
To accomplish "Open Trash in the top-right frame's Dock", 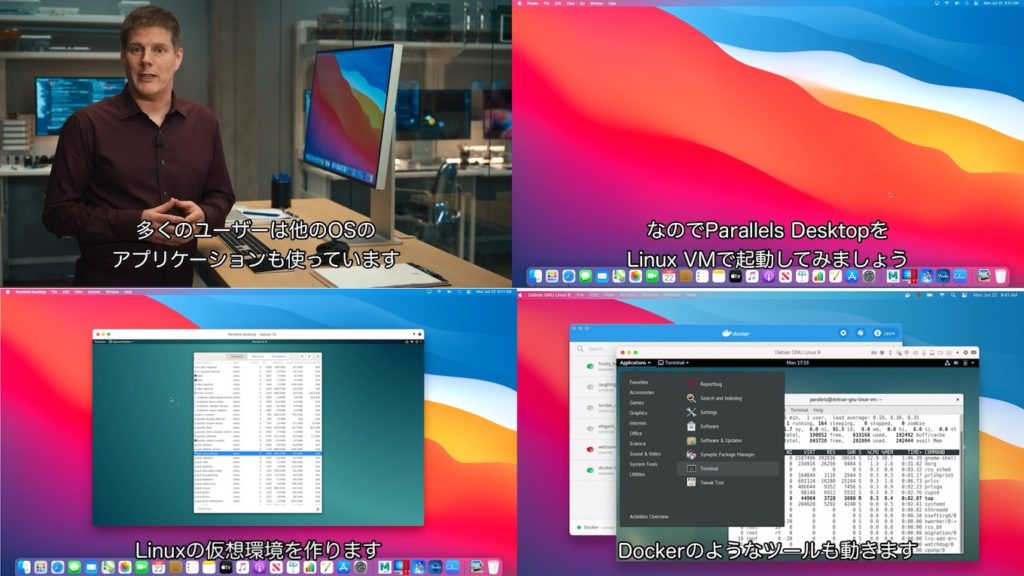I will point(1000,276).
